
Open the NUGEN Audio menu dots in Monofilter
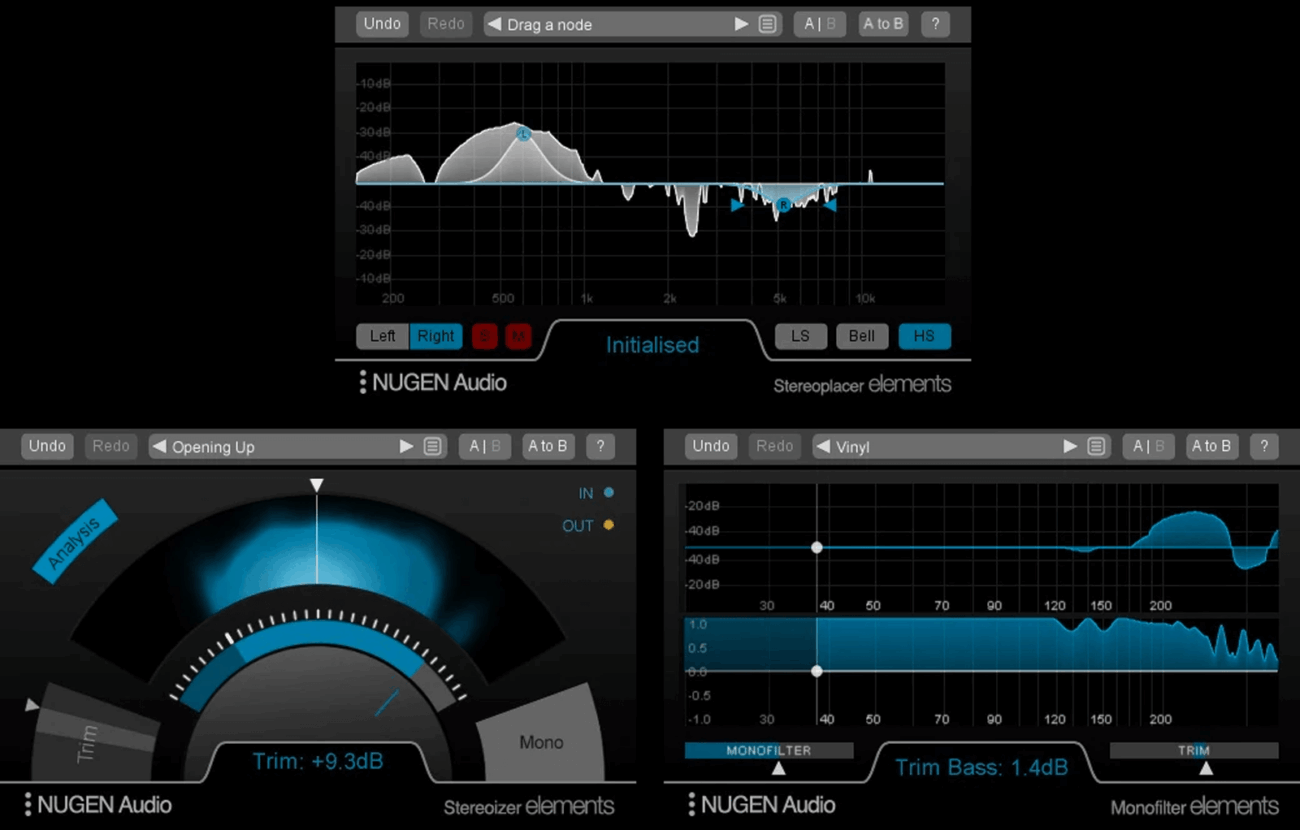click(692, 804)
